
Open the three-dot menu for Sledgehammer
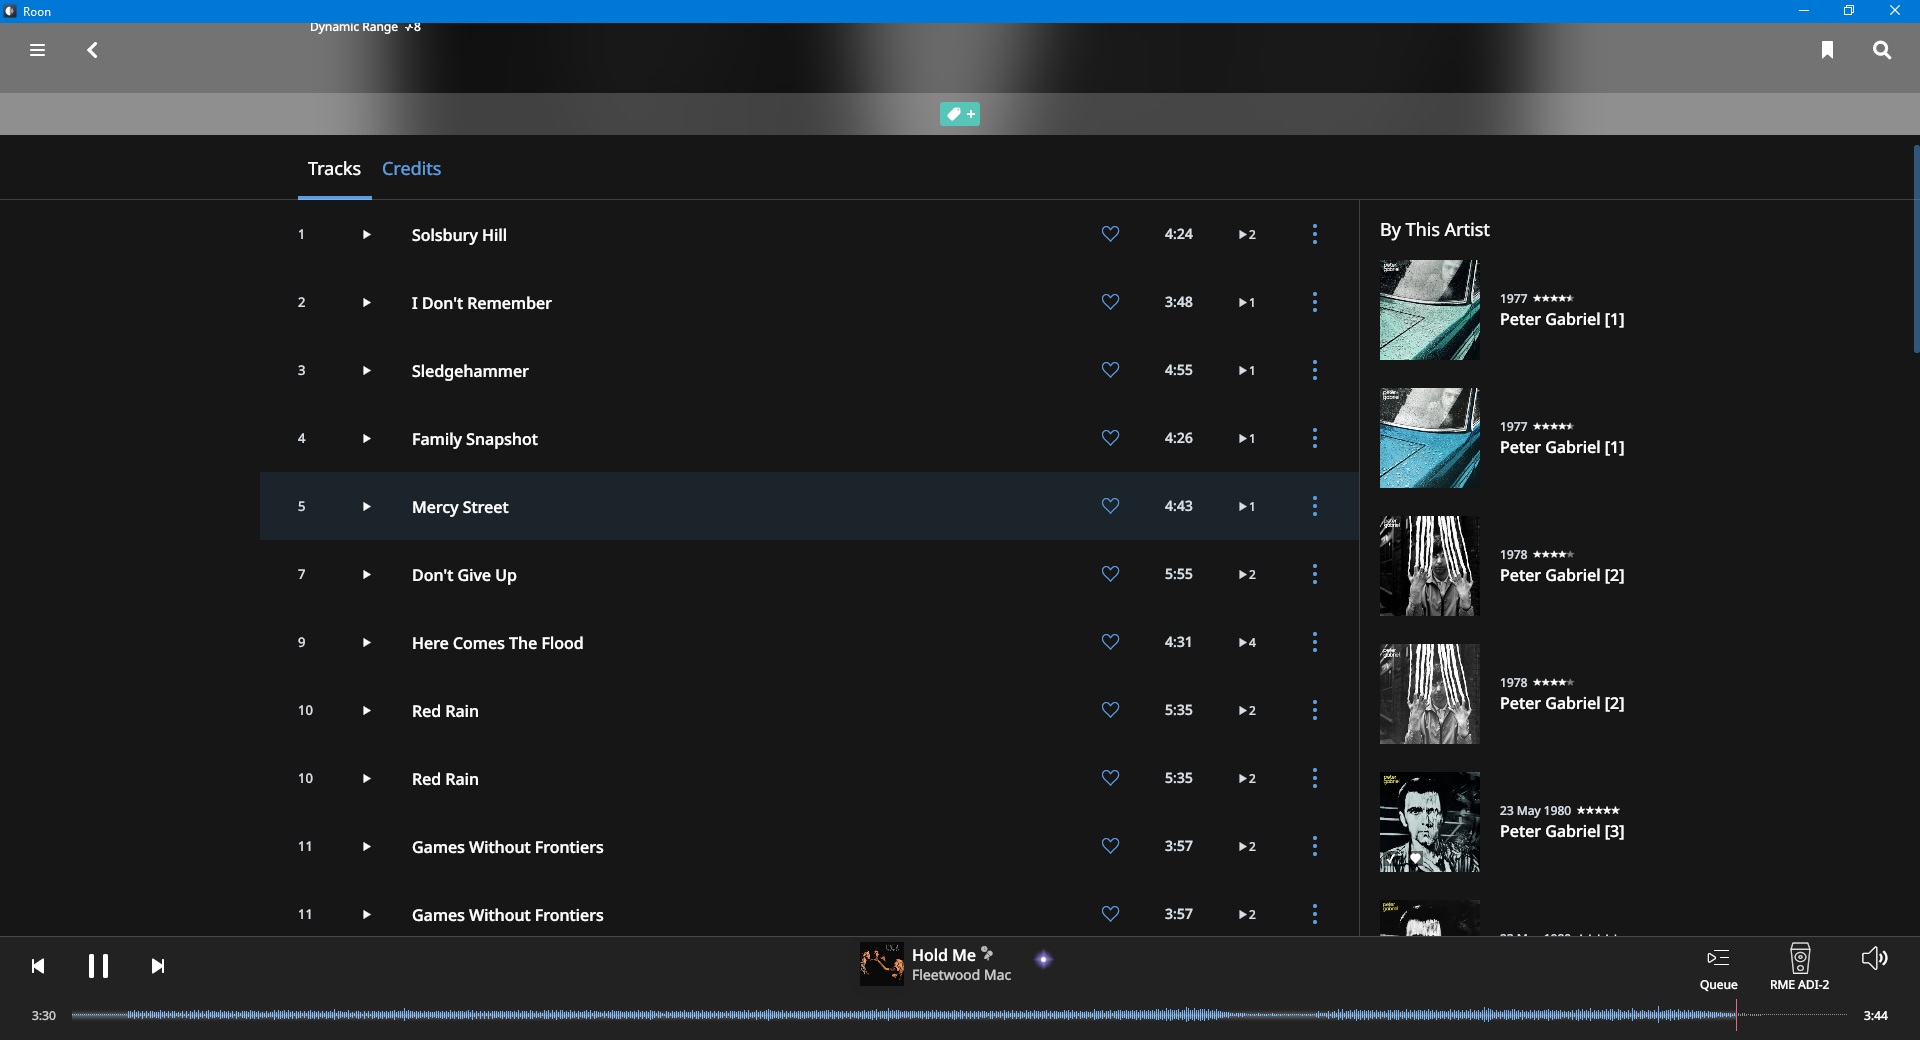click(x=1314, y=370)
